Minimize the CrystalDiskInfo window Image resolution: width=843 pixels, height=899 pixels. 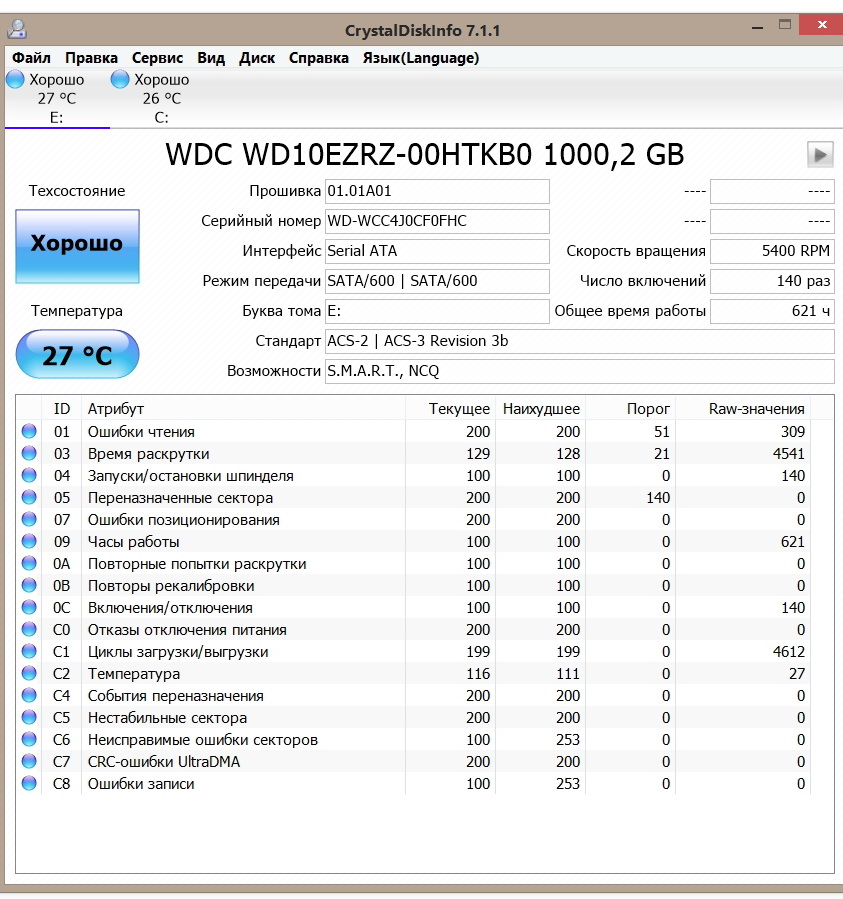tap(757, 26)
